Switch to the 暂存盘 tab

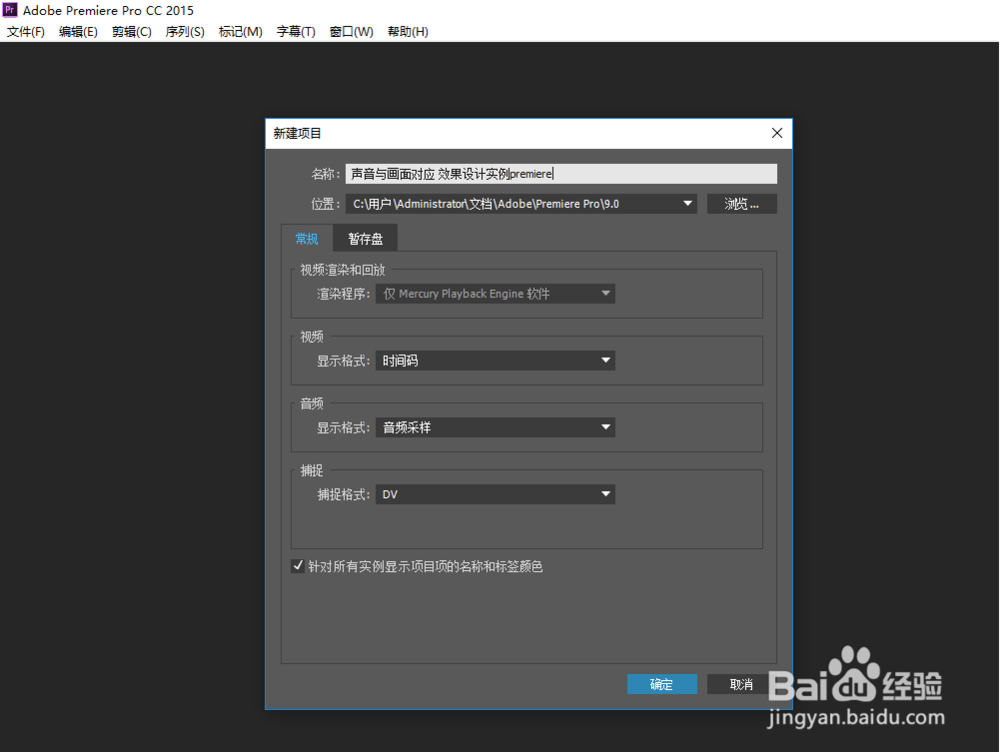[365, 239]
